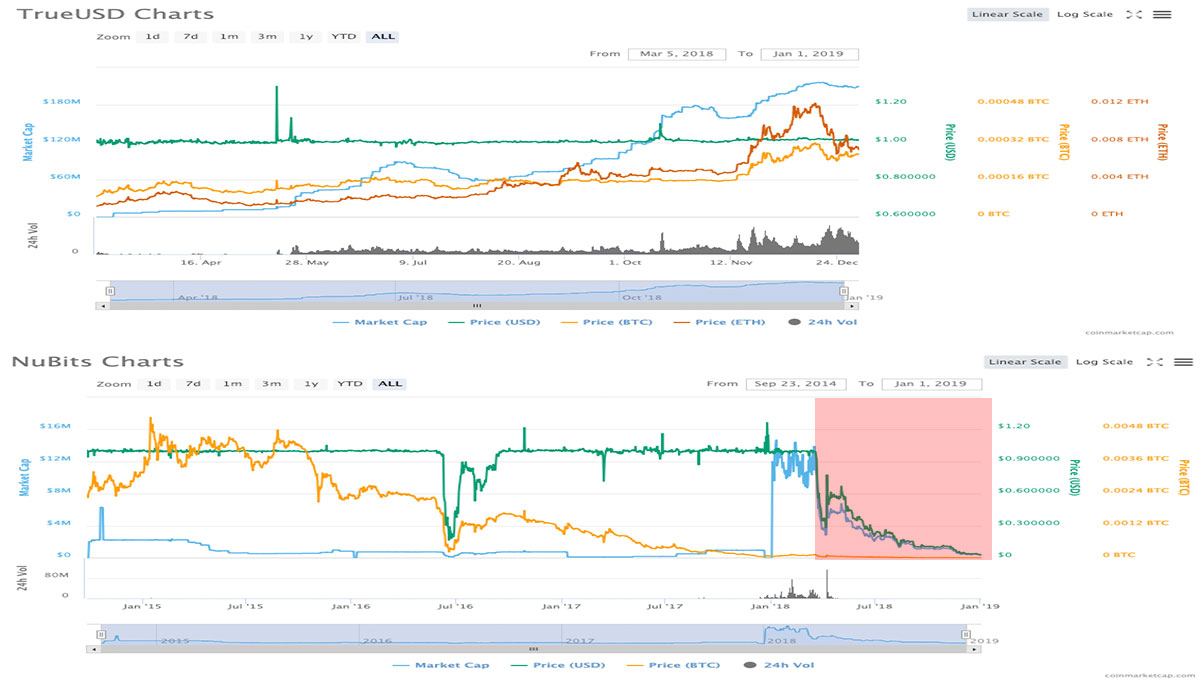Image resolution: width=1200 pixels, height=682 pixels.
Task: Toggle Price (BTC) series in NuBits legend
Action: pyautogui.click(x=672, y=664)
